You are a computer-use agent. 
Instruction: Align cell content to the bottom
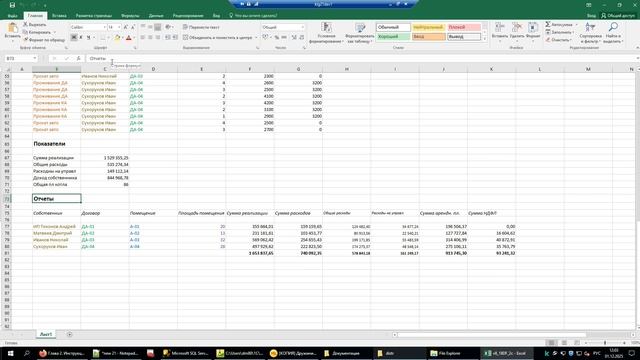(158, 27)
